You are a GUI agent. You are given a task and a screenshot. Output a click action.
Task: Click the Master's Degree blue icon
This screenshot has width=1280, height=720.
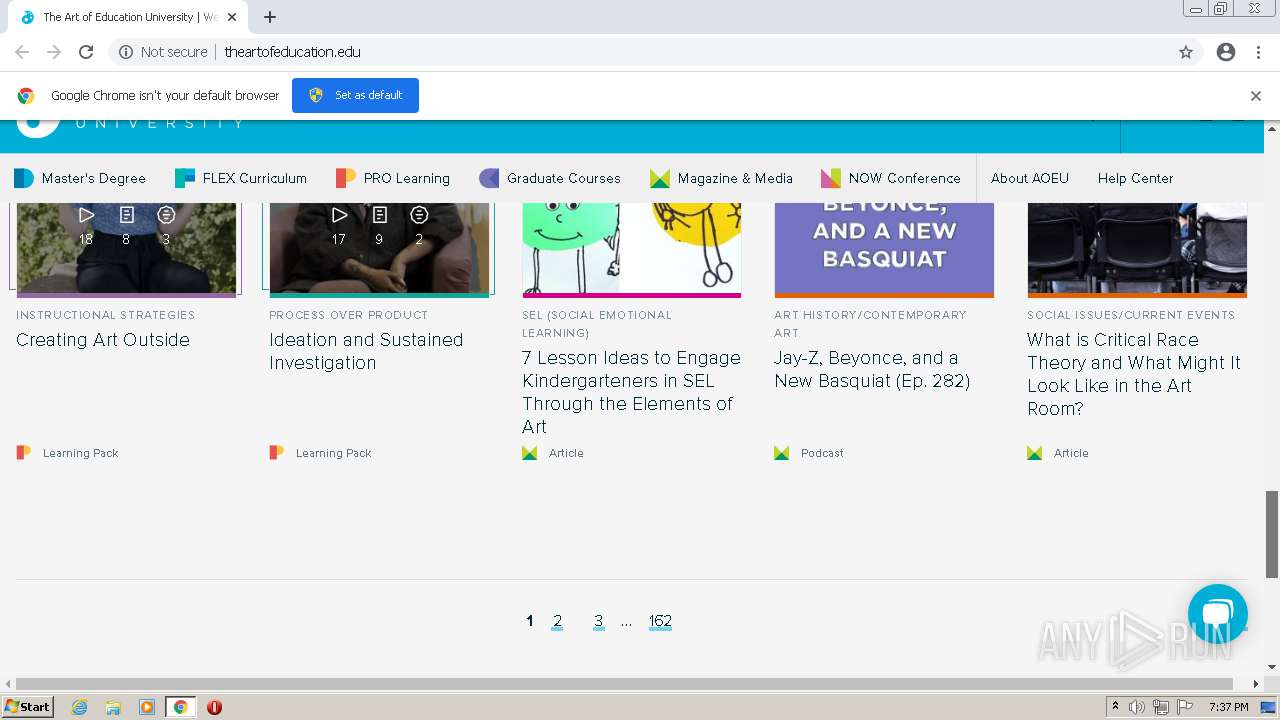pyautogui.click(x=24, y=178)
